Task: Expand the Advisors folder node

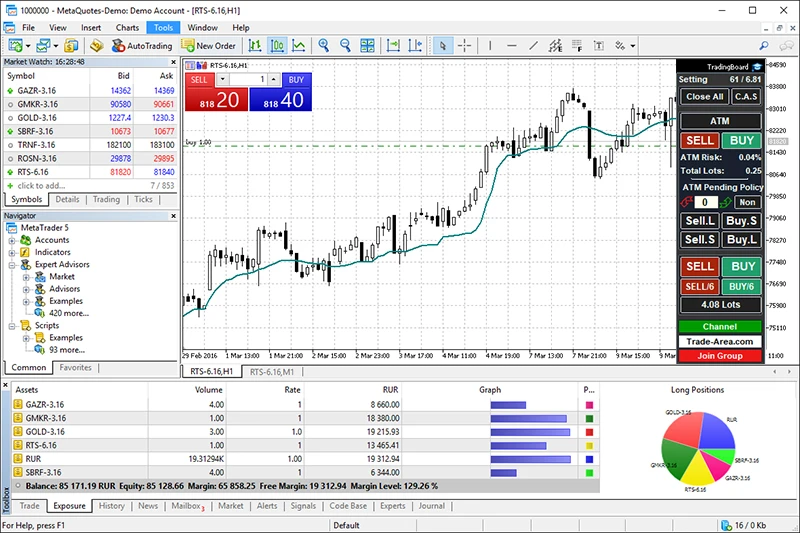Action: [x=26, y=289]
